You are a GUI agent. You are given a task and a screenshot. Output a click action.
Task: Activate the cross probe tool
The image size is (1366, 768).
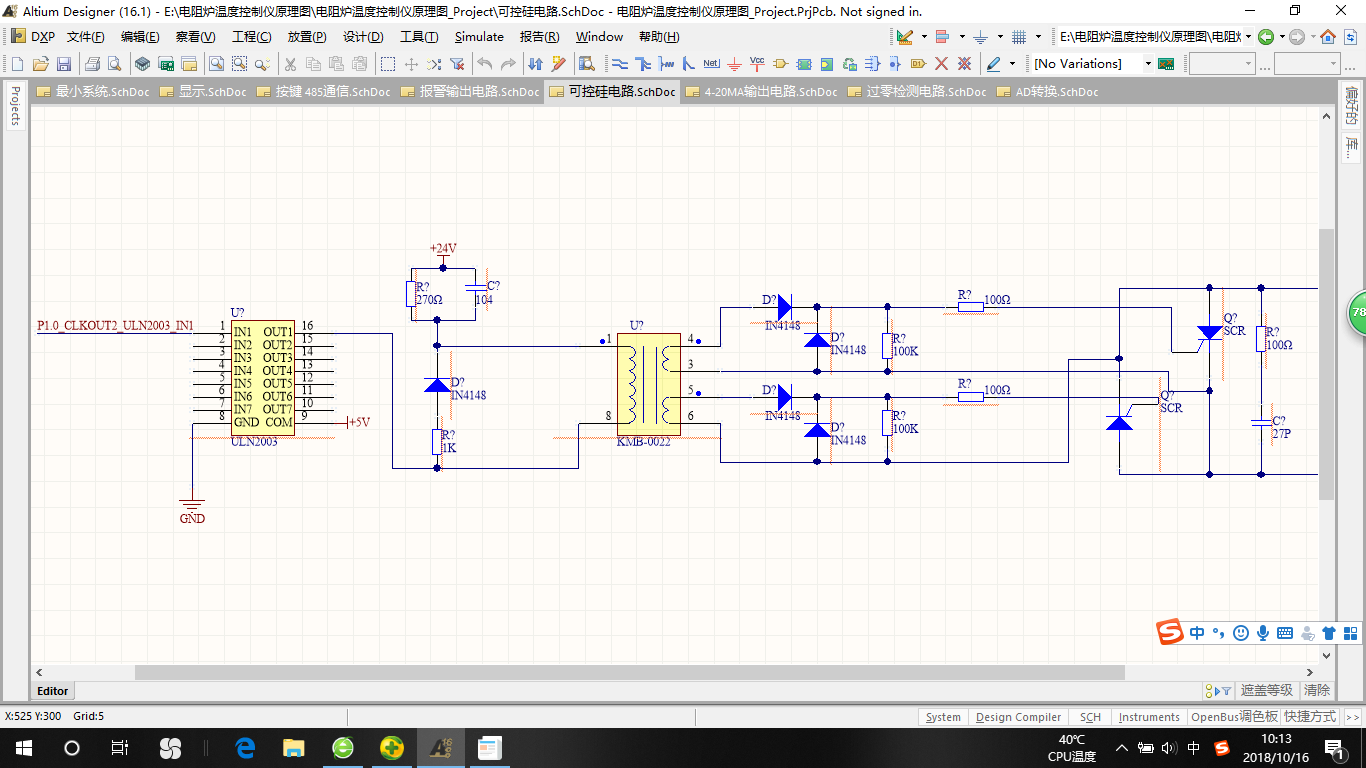558,64
